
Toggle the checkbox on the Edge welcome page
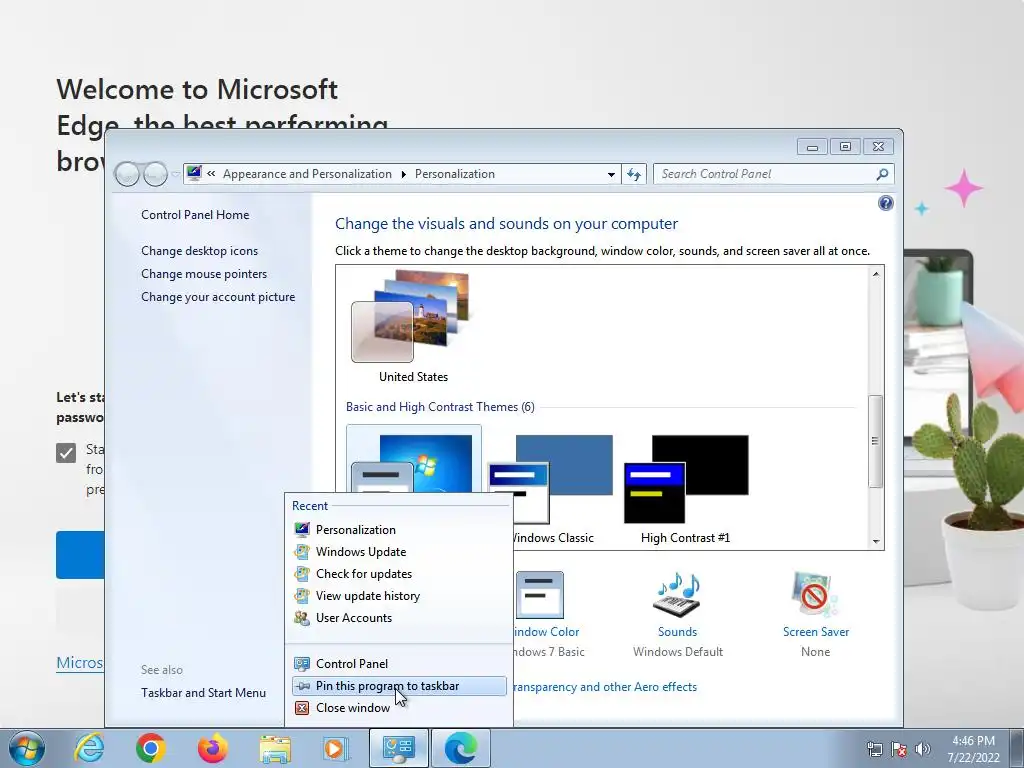[66, 453]
